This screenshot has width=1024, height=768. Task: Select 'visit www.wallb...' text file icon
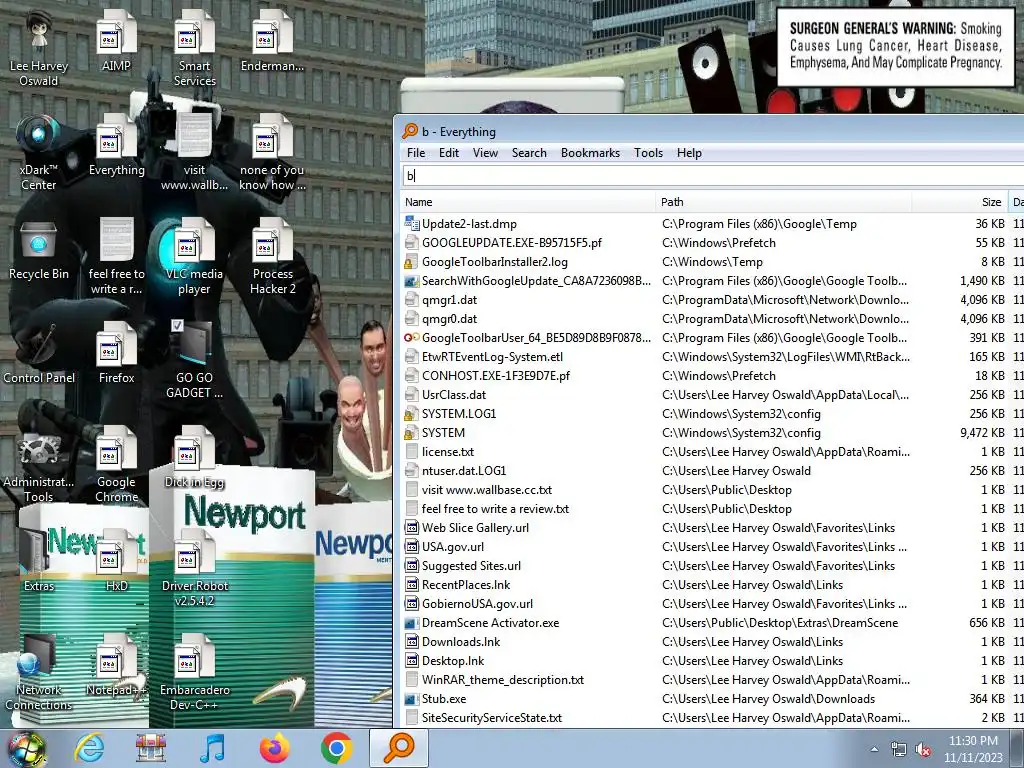(x=194, y=153)
